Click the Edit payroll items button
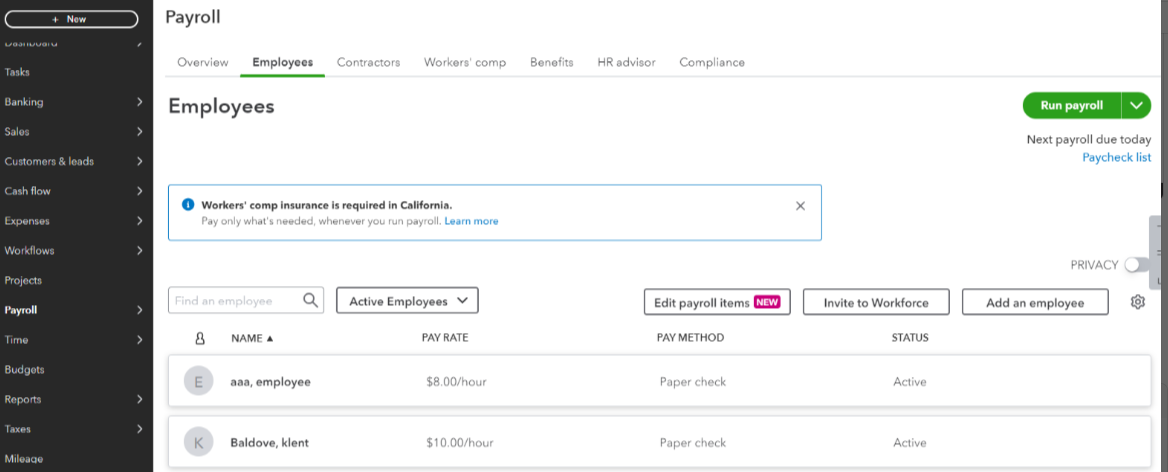 tap(716, 302)
